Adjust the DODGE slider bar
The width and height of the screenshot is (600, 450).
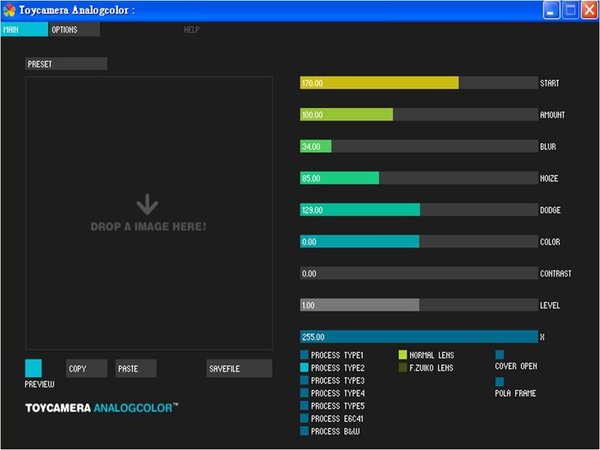tap(419, 210)
